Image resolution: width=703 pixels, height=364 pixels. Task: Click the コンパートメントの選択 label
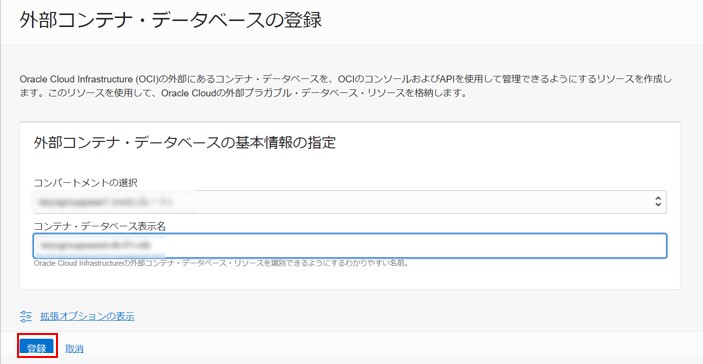[x=86, y=183]
